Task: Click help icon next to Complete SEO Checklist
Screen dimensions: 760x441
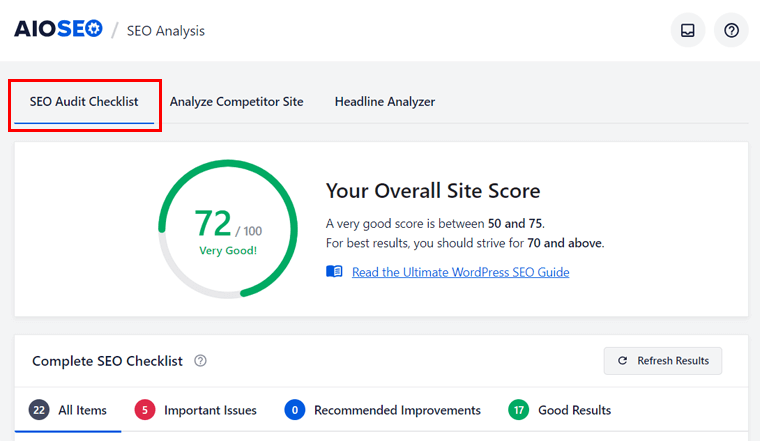Action: coord(200,361)
